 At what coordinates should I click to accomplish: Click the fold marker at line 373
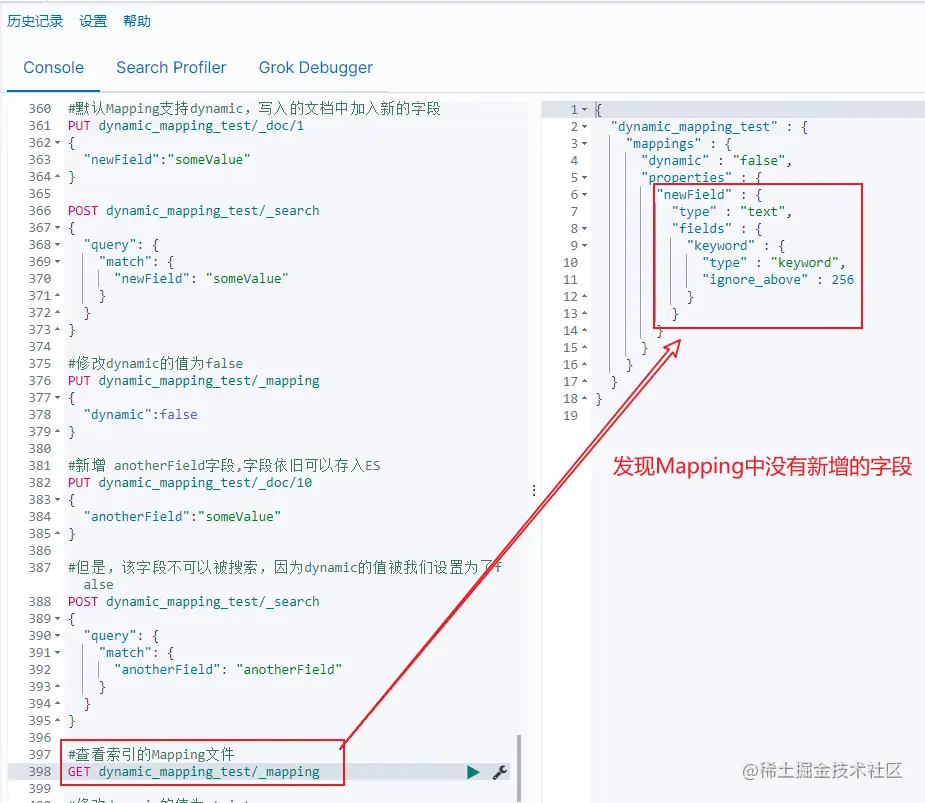pos(58,330)
